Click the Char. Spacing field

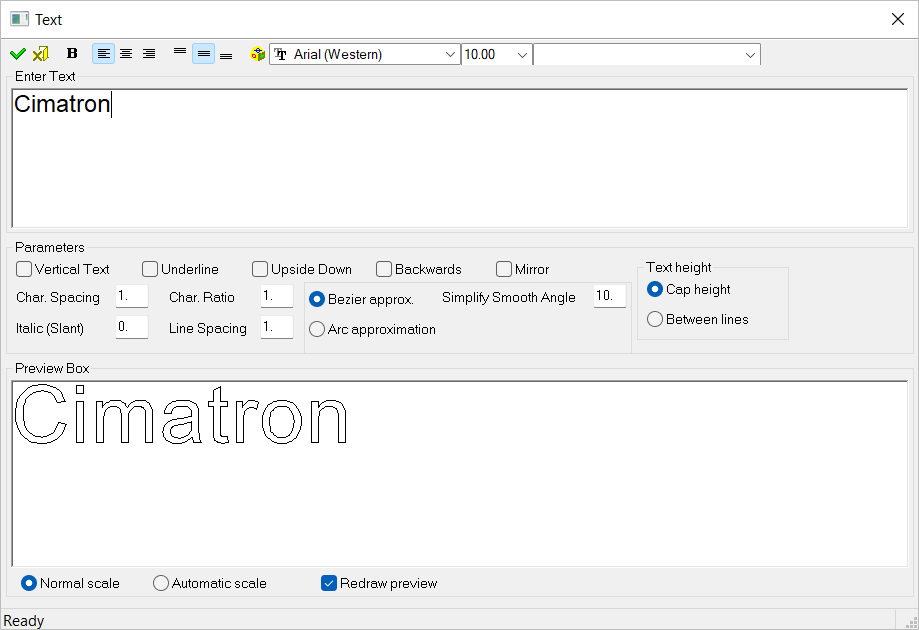pyautogui.click(x=132, y=296)
